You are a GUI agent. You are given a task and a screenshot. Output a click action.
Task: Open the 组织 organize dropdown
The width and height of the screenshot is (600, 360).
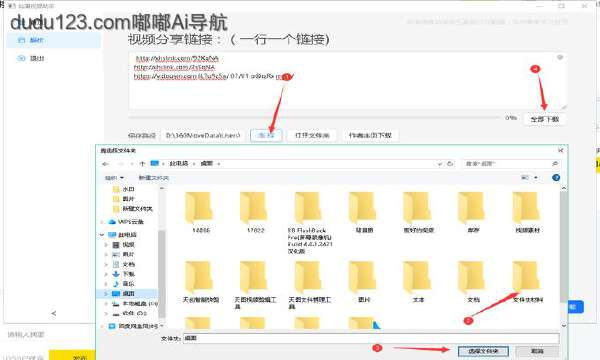114,178
